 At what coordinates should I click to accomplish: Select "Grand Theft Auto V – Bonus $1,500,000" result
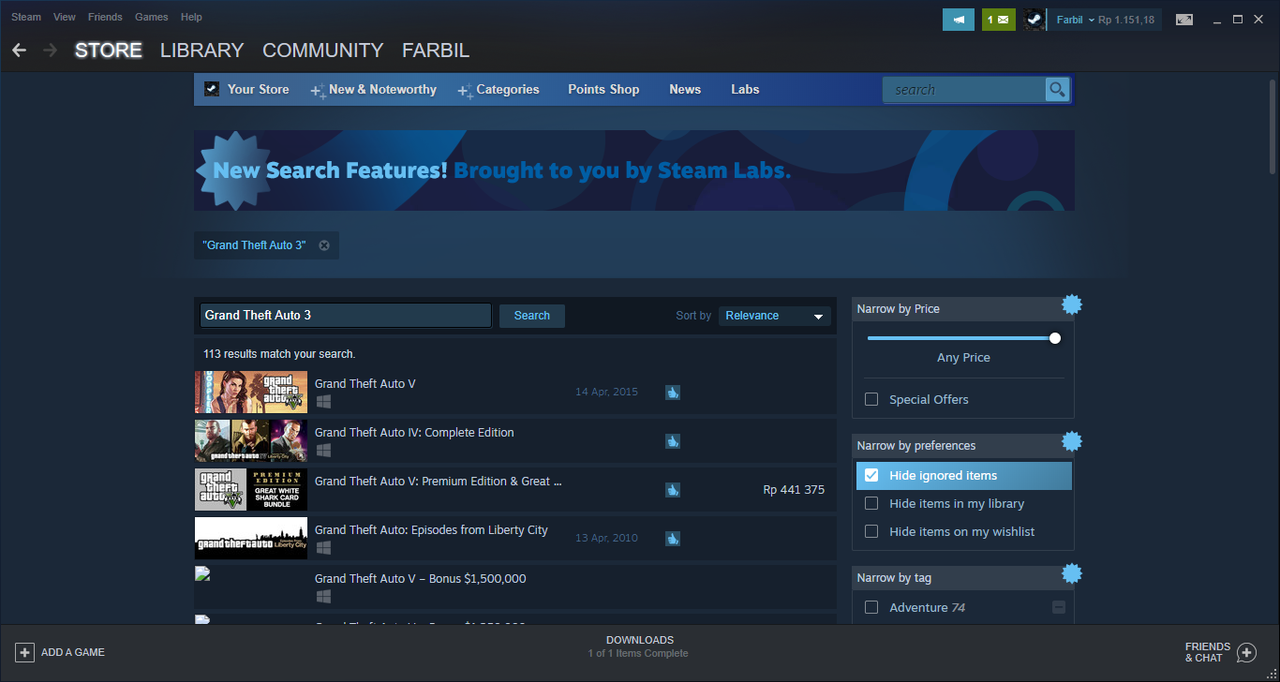pos(515,587)
